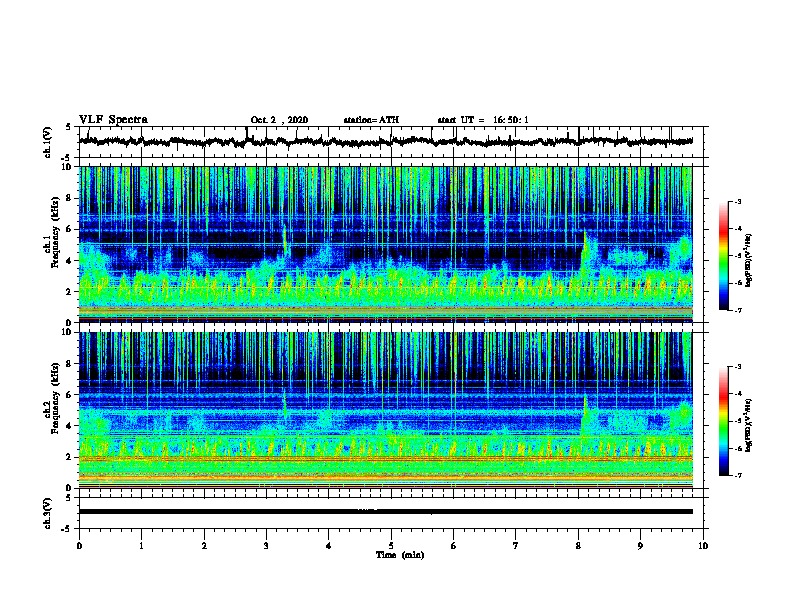Click the ch.2 "Frequency (kHz)" axis label

(x=55, y=398)
